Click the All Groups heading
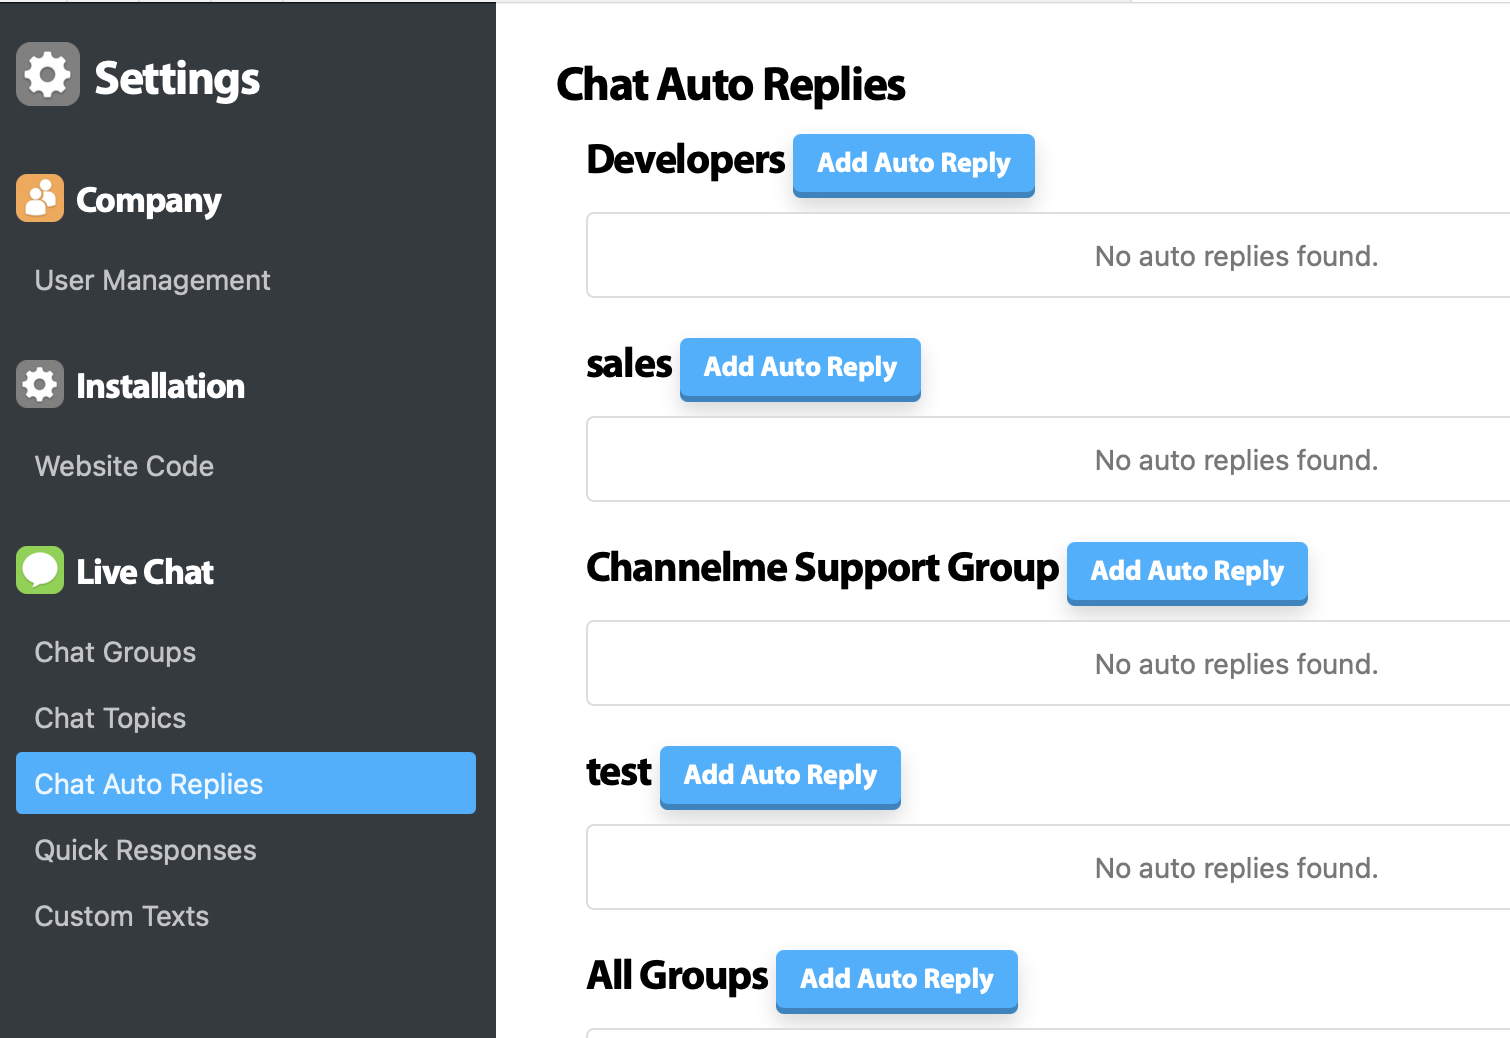 677,975
